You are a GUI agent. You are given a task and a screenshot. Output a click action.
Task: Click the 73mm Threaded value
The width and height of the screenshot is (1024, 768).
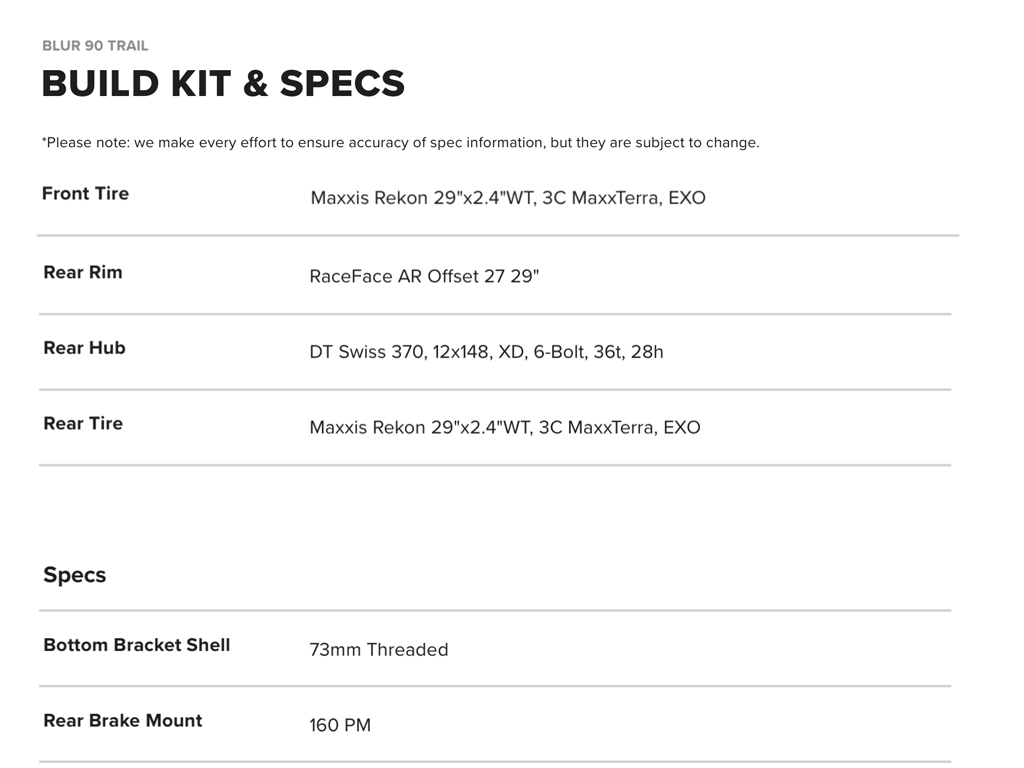(379, 650)
